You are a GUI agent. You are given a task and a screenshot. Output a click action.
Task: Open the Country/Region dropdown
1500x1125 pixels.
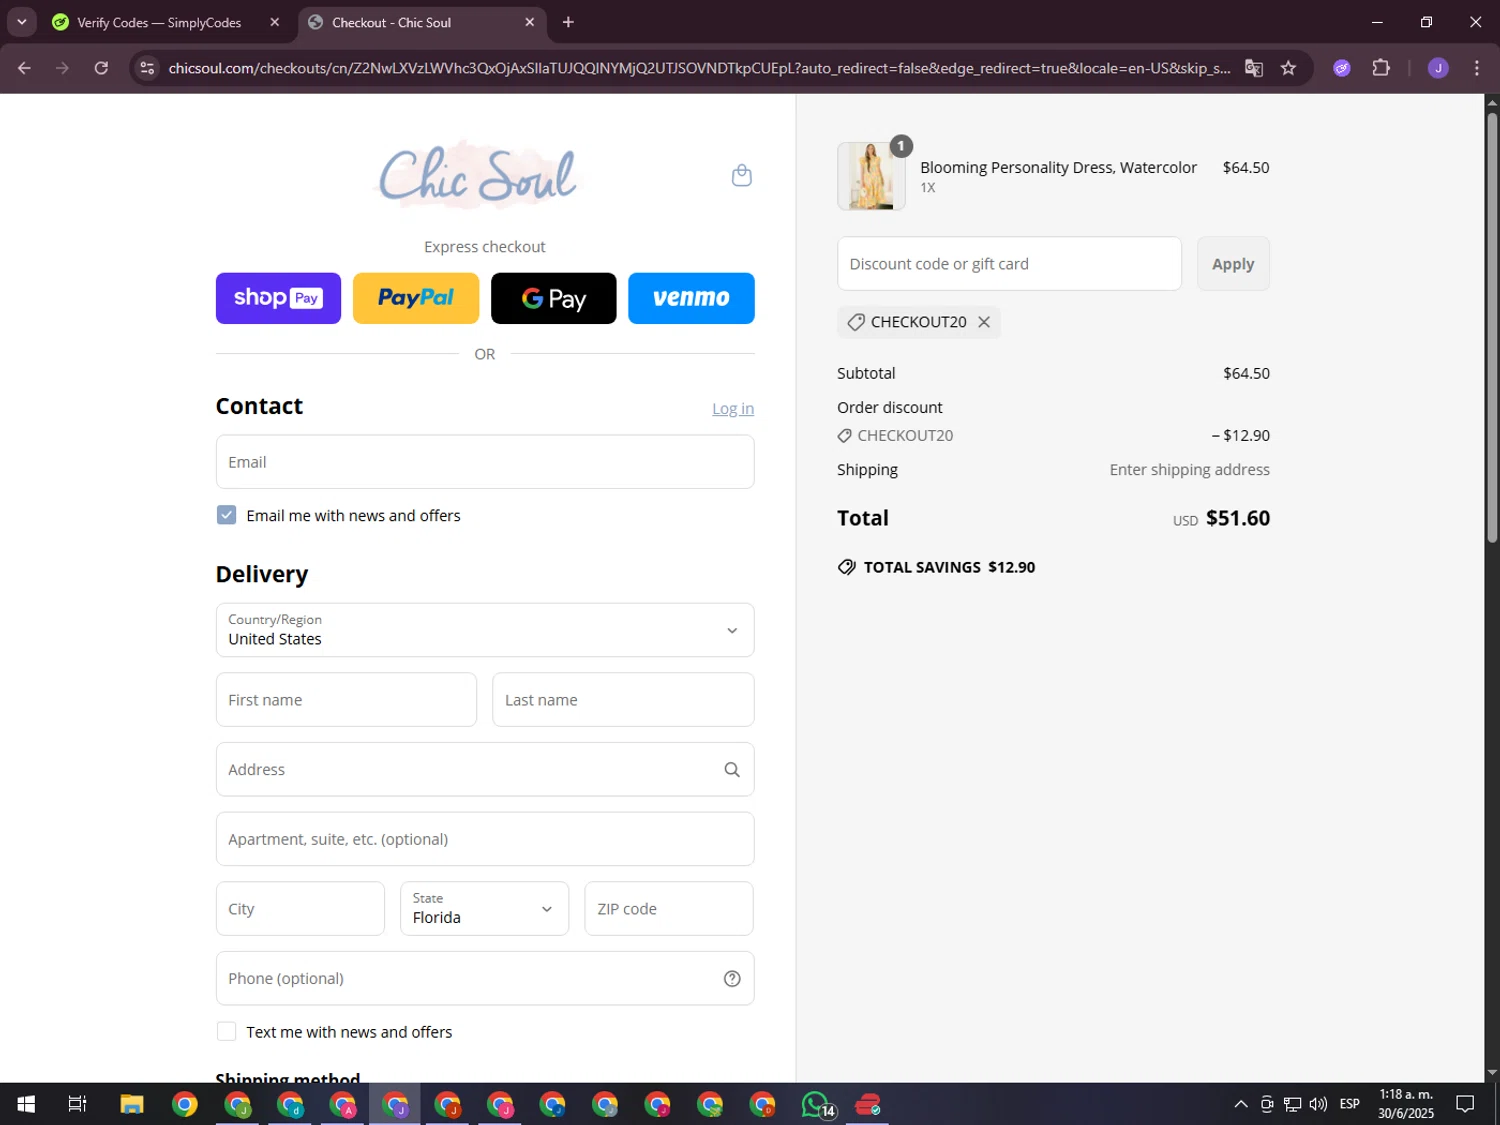click(x=485, y=630)
